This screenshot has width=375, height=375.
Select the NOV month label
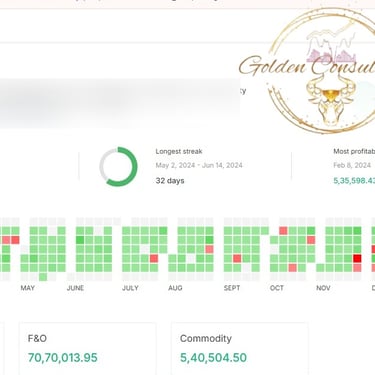point(323,288)
